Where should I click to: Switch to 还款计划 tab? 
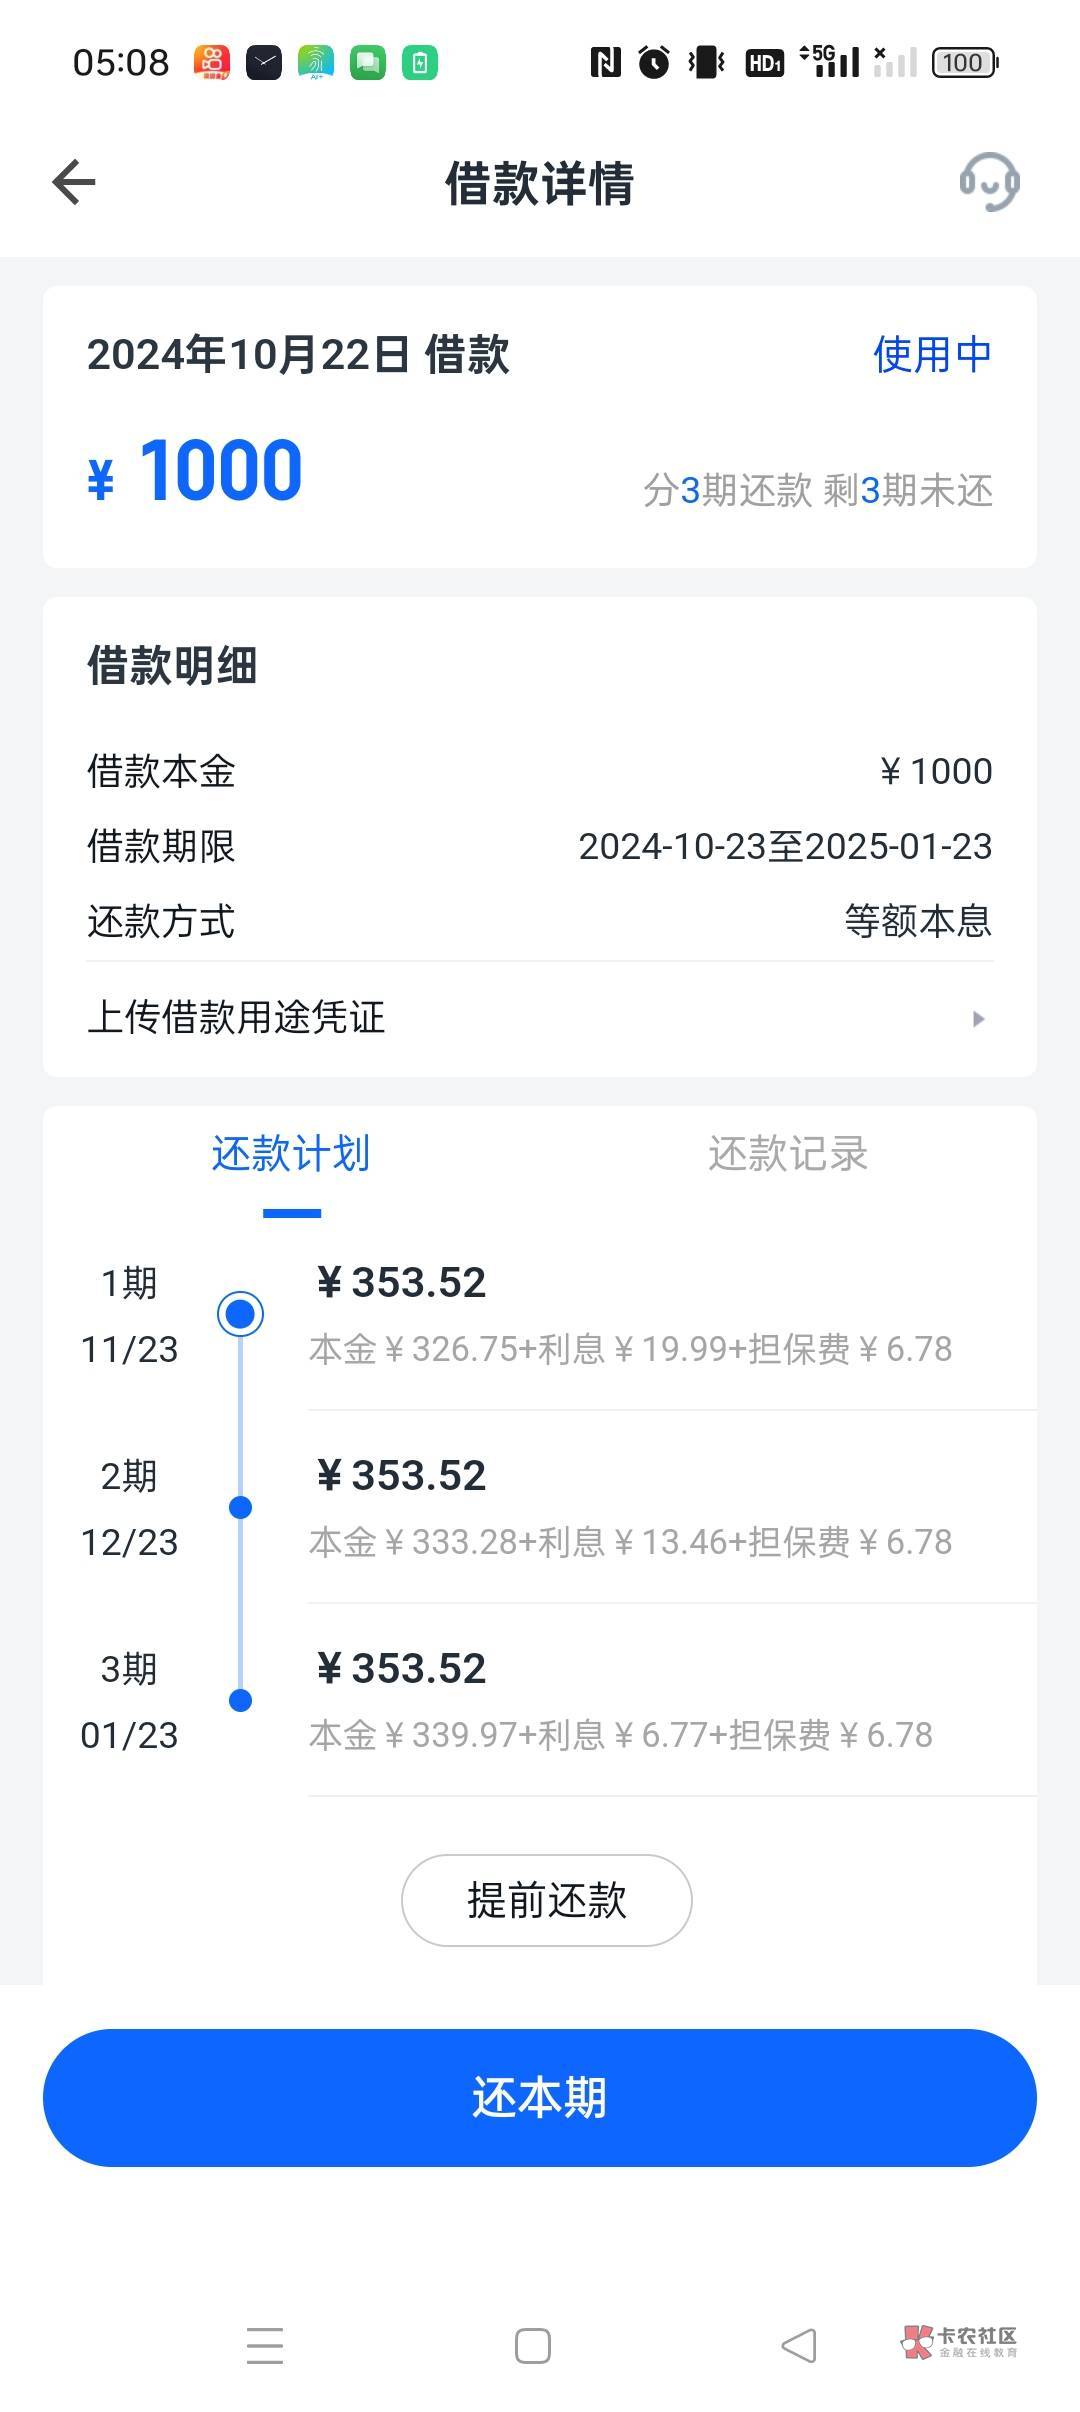(291, 1154)
